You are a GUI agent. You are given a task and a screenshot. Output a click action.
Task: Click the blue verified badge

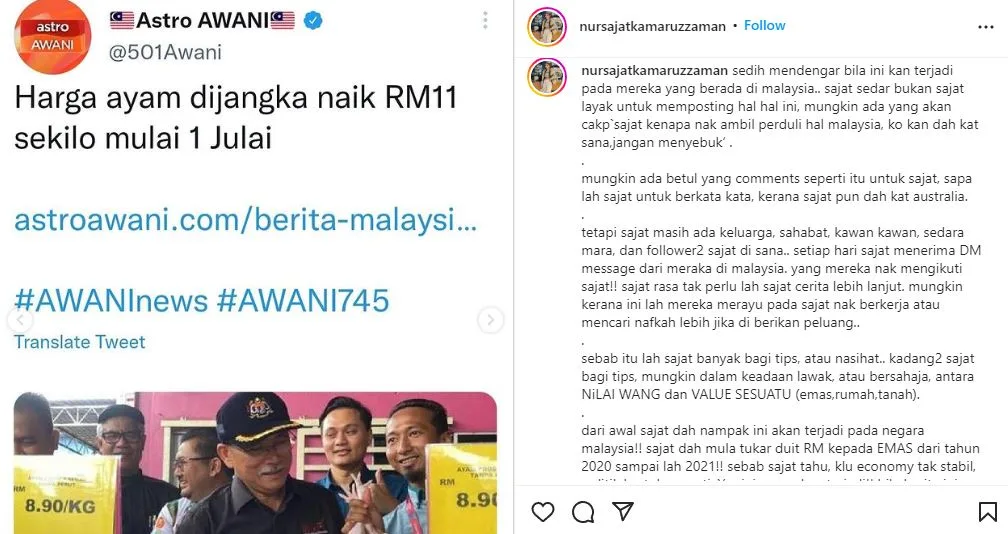click(312, 21)
